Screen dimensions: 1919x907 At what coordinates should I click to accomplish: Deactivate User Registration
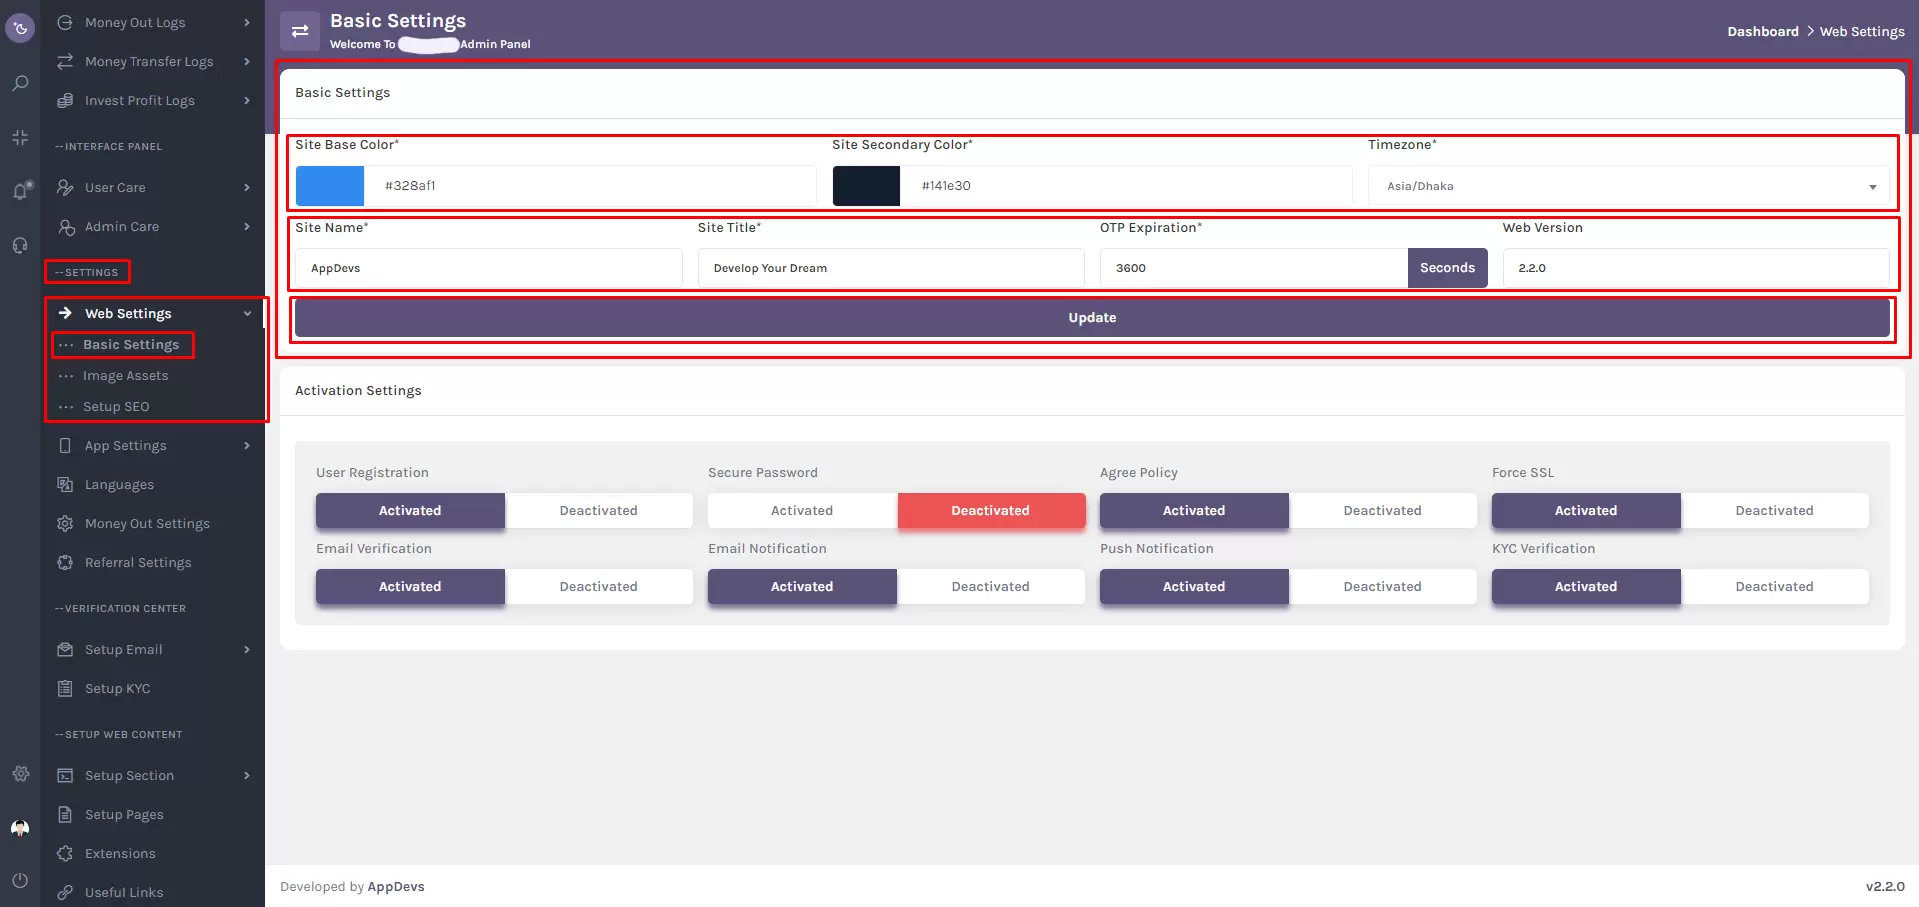(598, 510)
